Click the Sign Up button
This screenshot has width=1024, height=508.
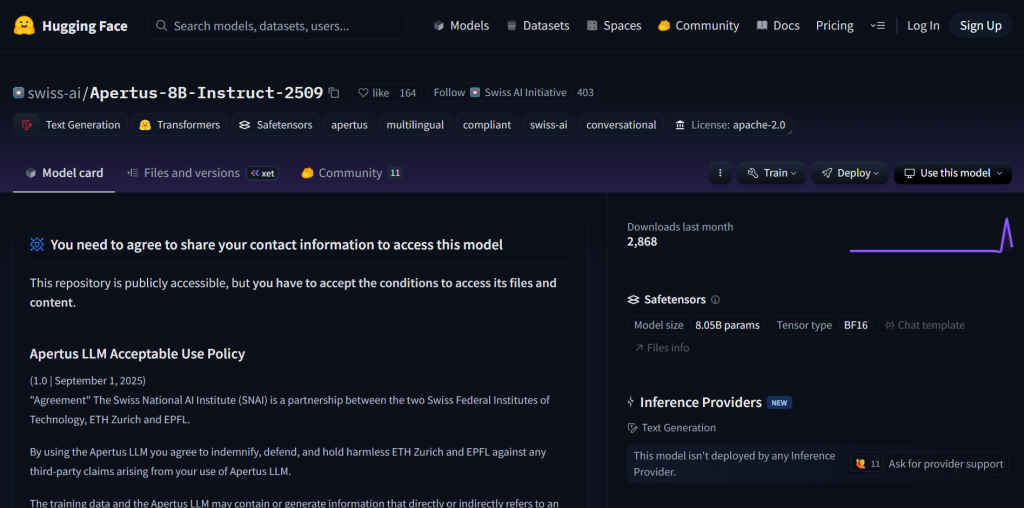980,26
